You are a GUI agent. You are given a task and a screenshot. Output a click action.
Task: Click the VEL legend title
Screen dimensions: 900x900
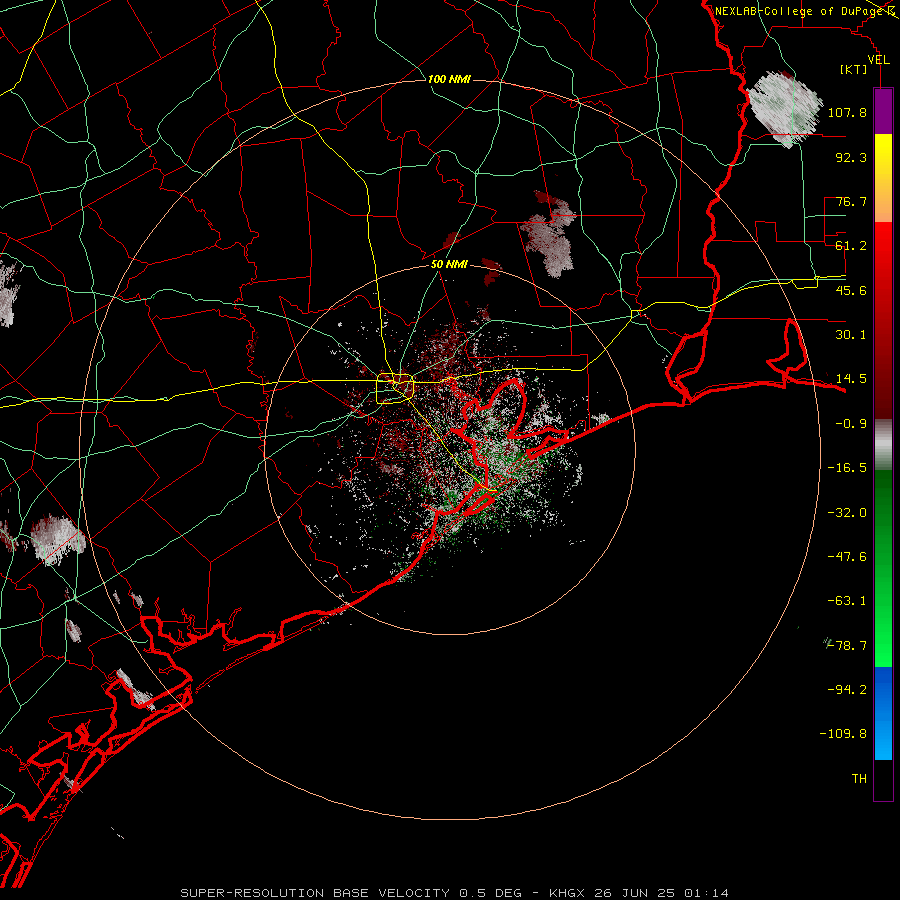click(x=878, y=60)
